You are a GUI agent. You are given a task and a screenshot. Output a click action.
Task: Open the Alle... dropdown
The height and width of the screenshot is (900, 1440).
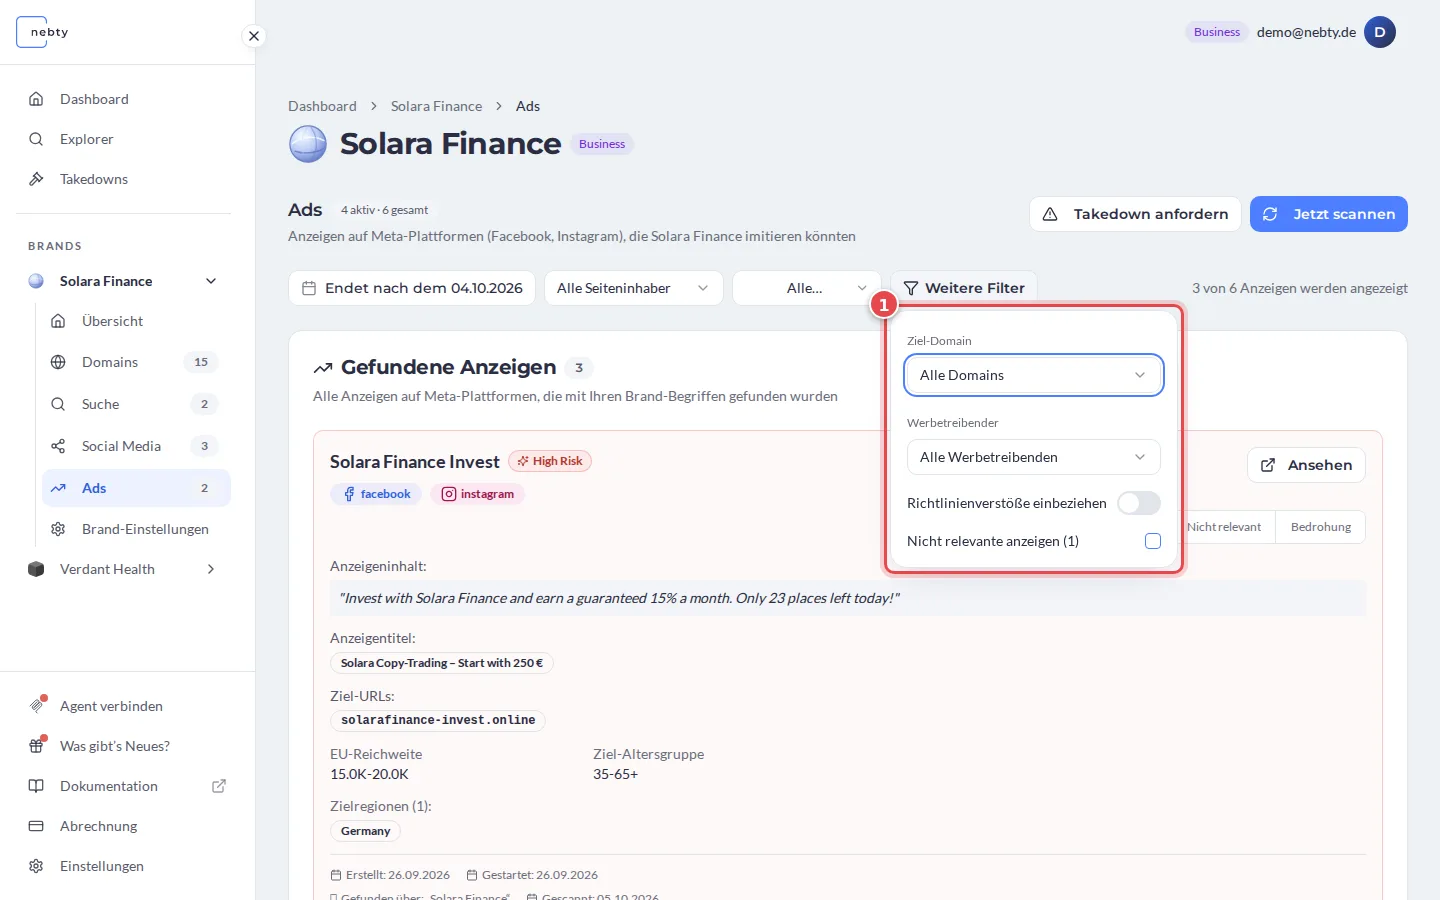point(807,288)
